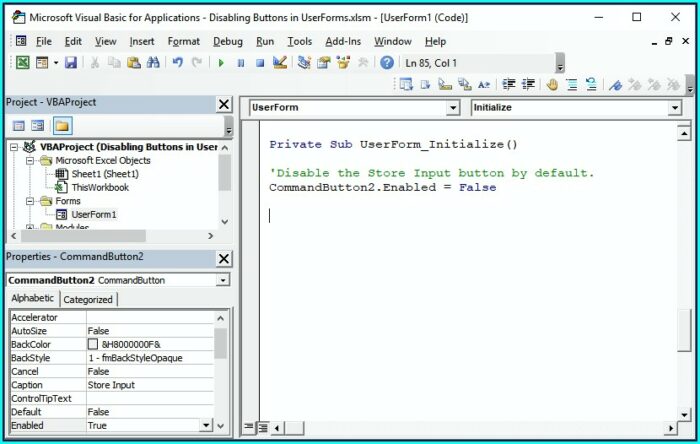Save the workbook with the floppy disk icon
This screenshot has width=700, height=444.
click(71, 62)
